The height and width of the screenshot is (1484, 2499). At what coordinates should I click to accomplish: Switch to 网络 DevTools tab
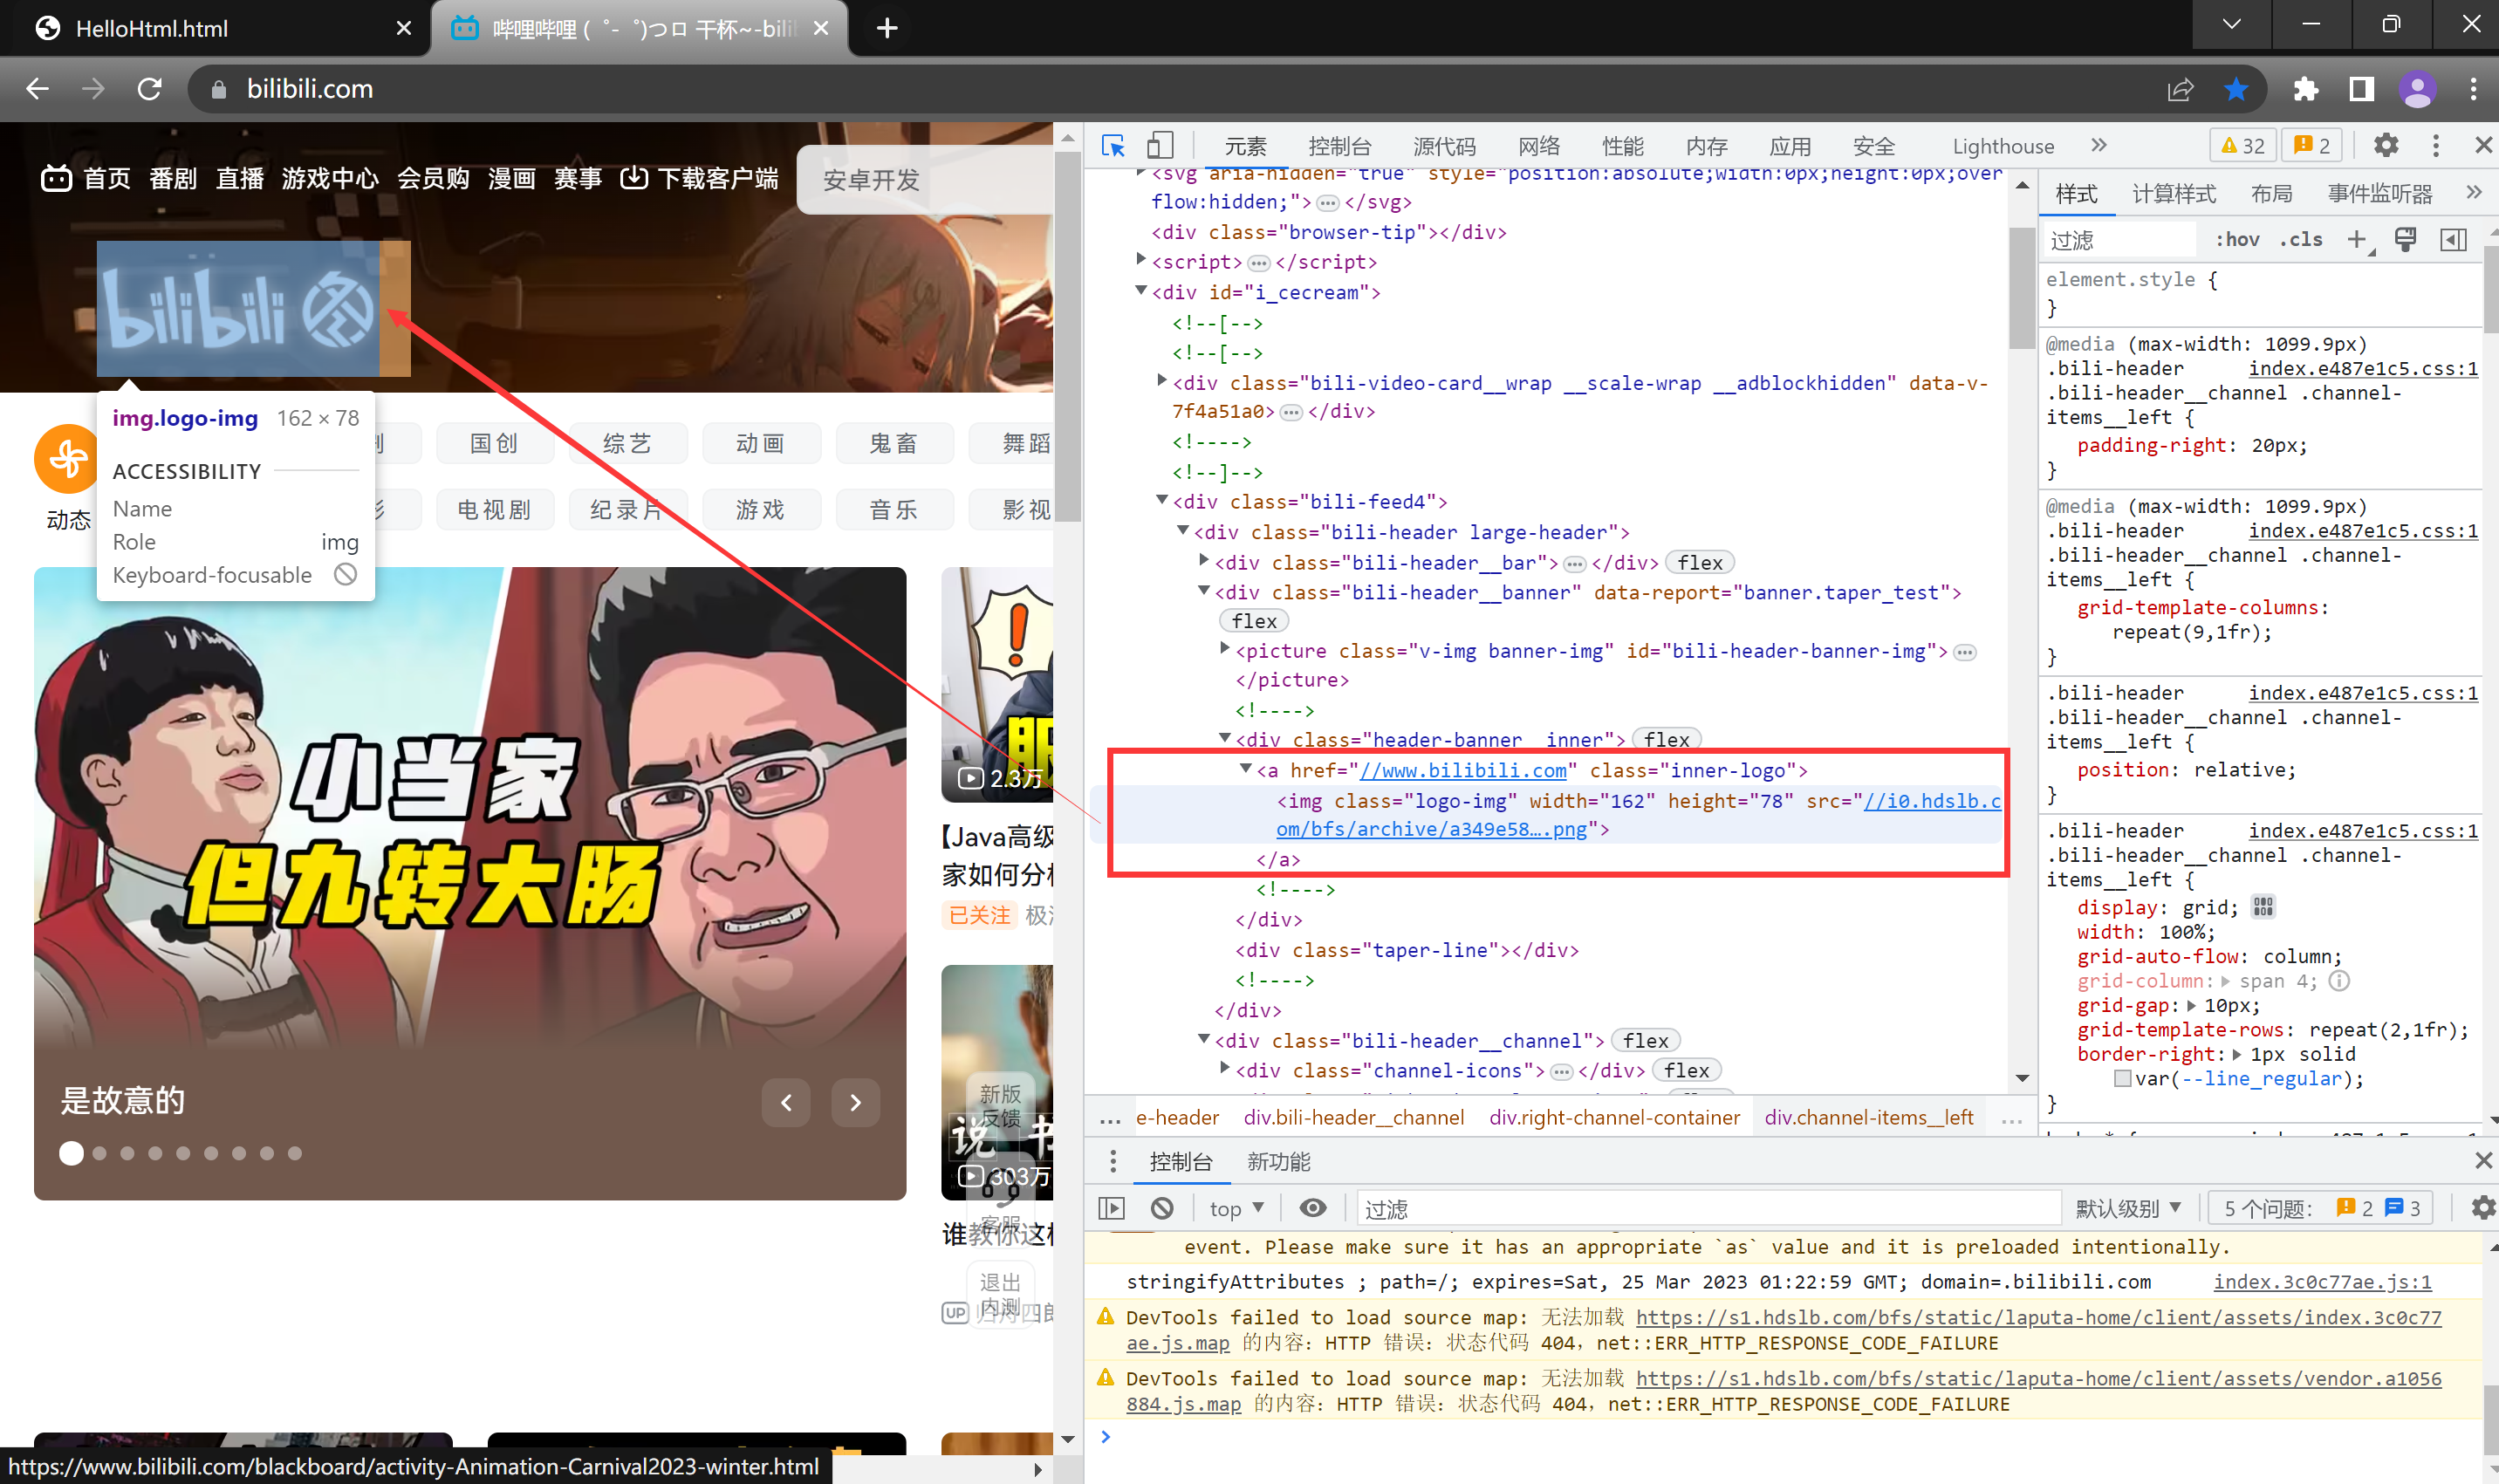point(1539,146)
